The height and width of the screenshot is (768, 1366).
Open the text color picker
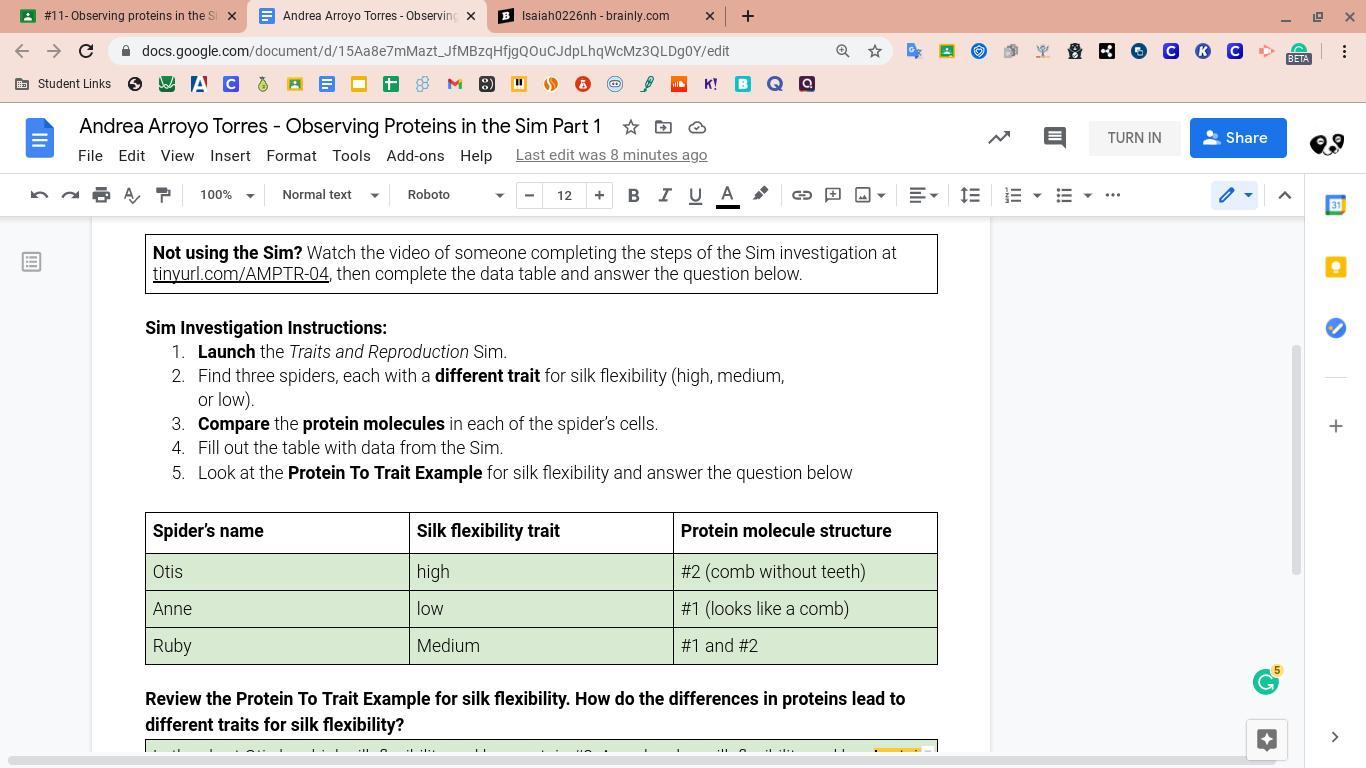coord(728,195)
